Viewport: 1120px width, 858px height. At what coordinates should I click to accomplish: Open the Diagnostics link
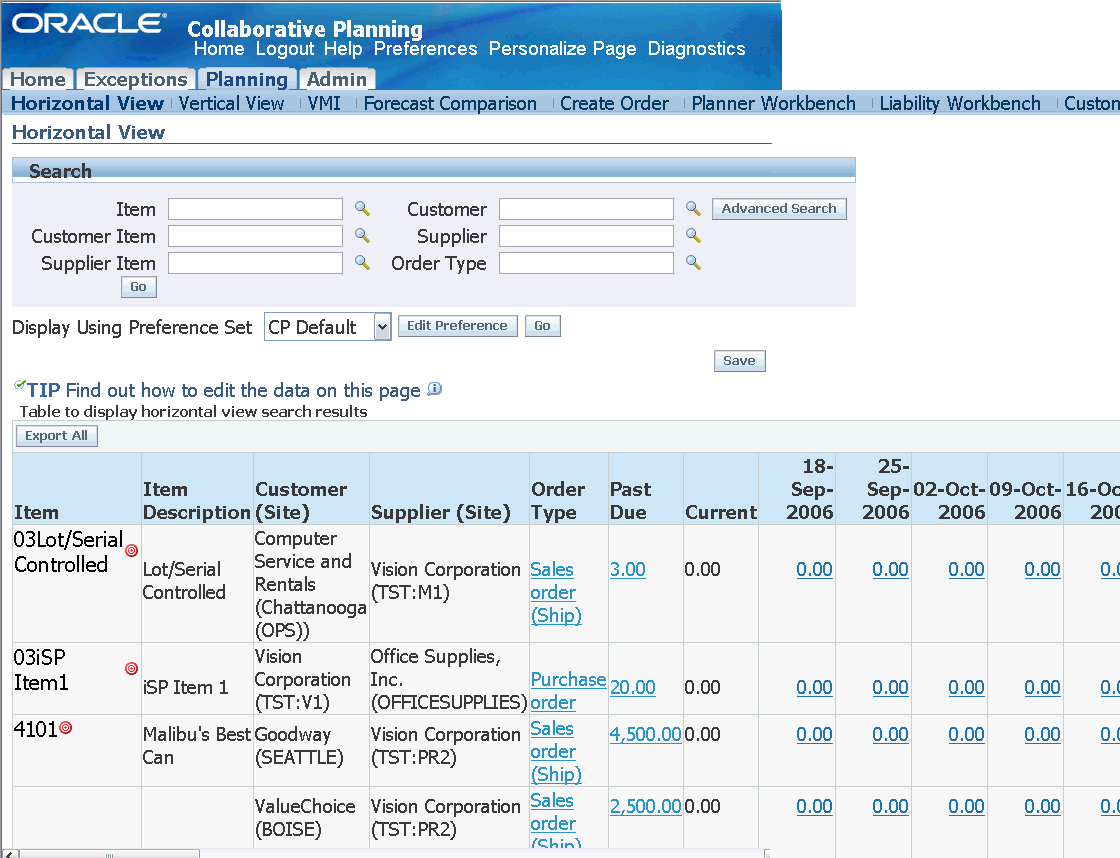[x=696, y=49]
